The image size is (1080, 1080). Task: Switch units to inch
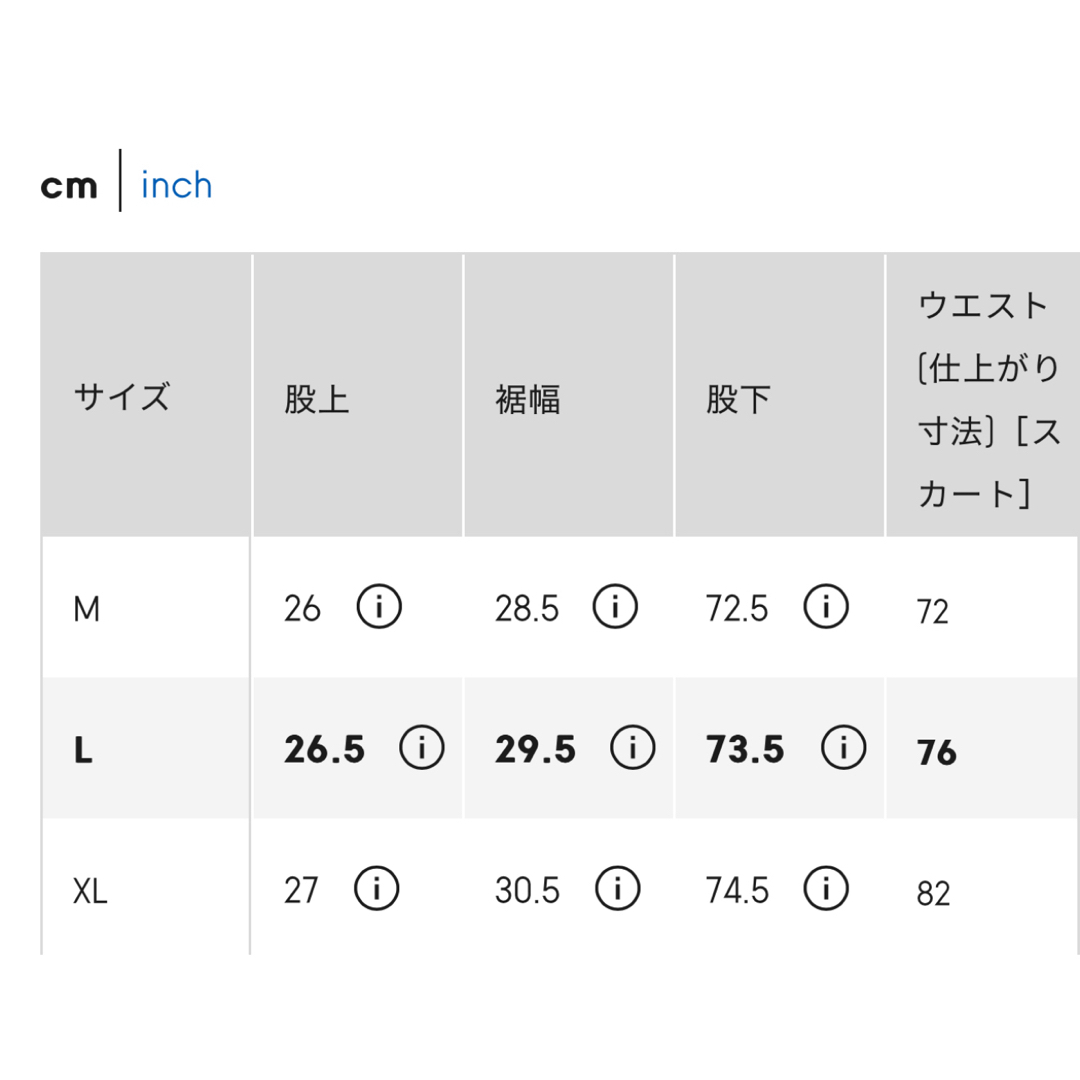pos(176,185)
